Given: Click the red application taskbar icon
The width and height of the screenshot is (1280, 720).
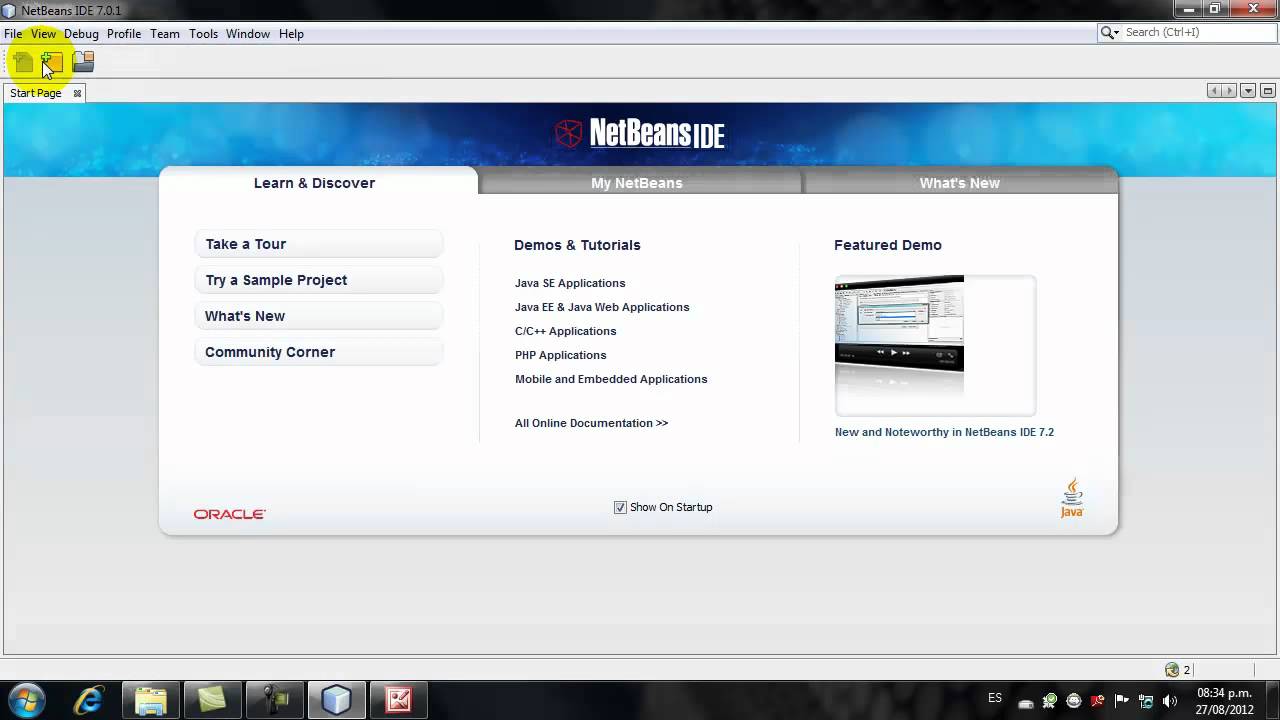Looking at the screenshot, I should coord(398,699).
